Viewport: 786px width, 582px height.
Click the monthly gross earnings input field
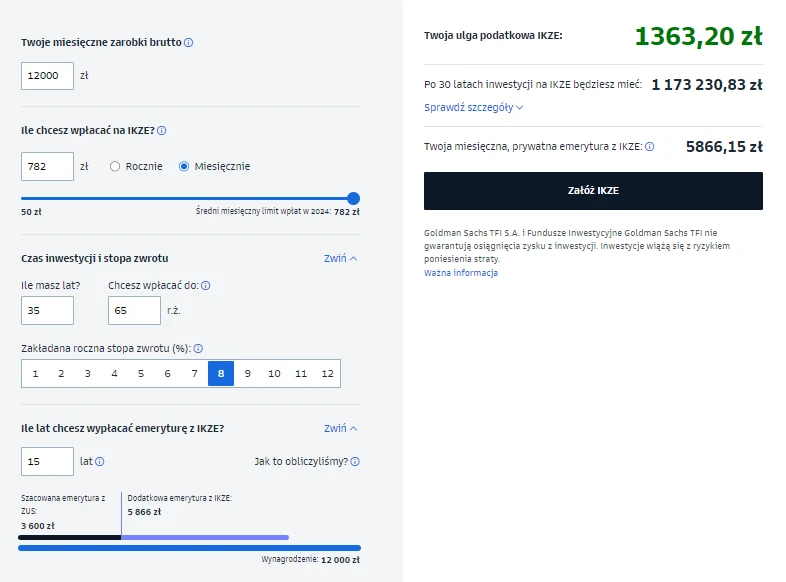(47, 75)
